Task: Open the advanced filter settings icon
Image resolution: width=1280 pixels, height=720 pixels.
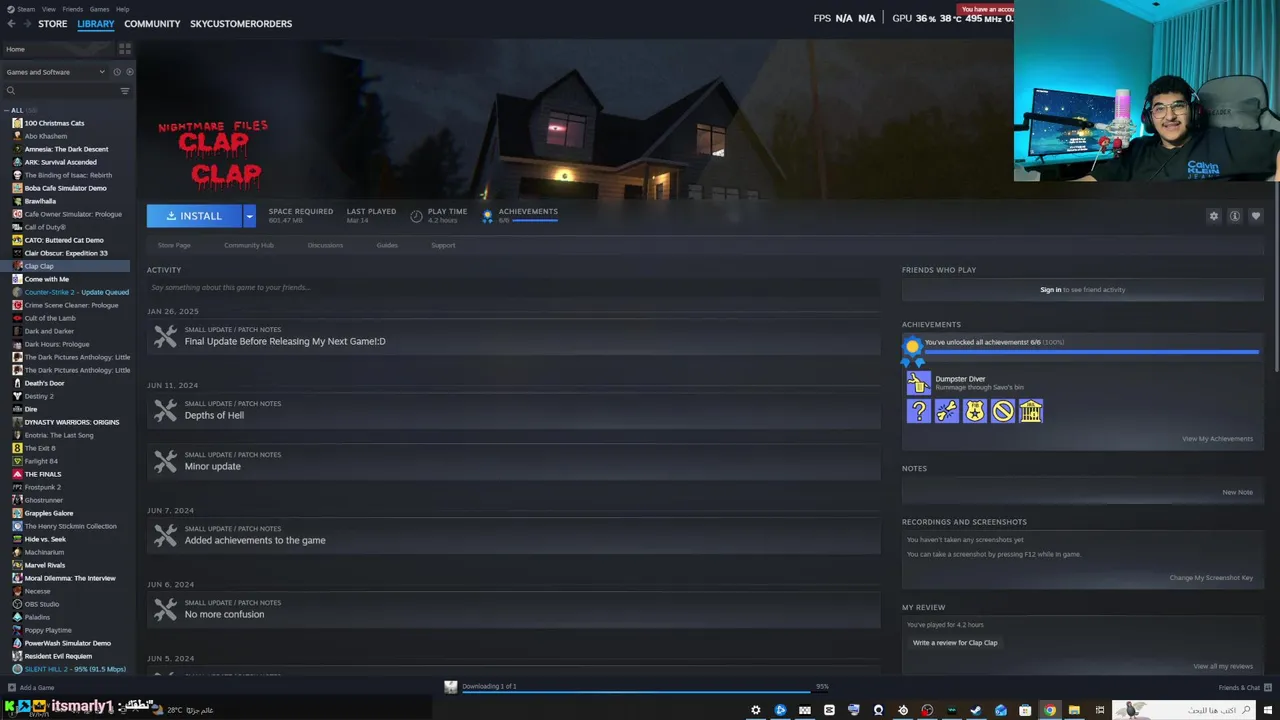Action: pos(125,91)
